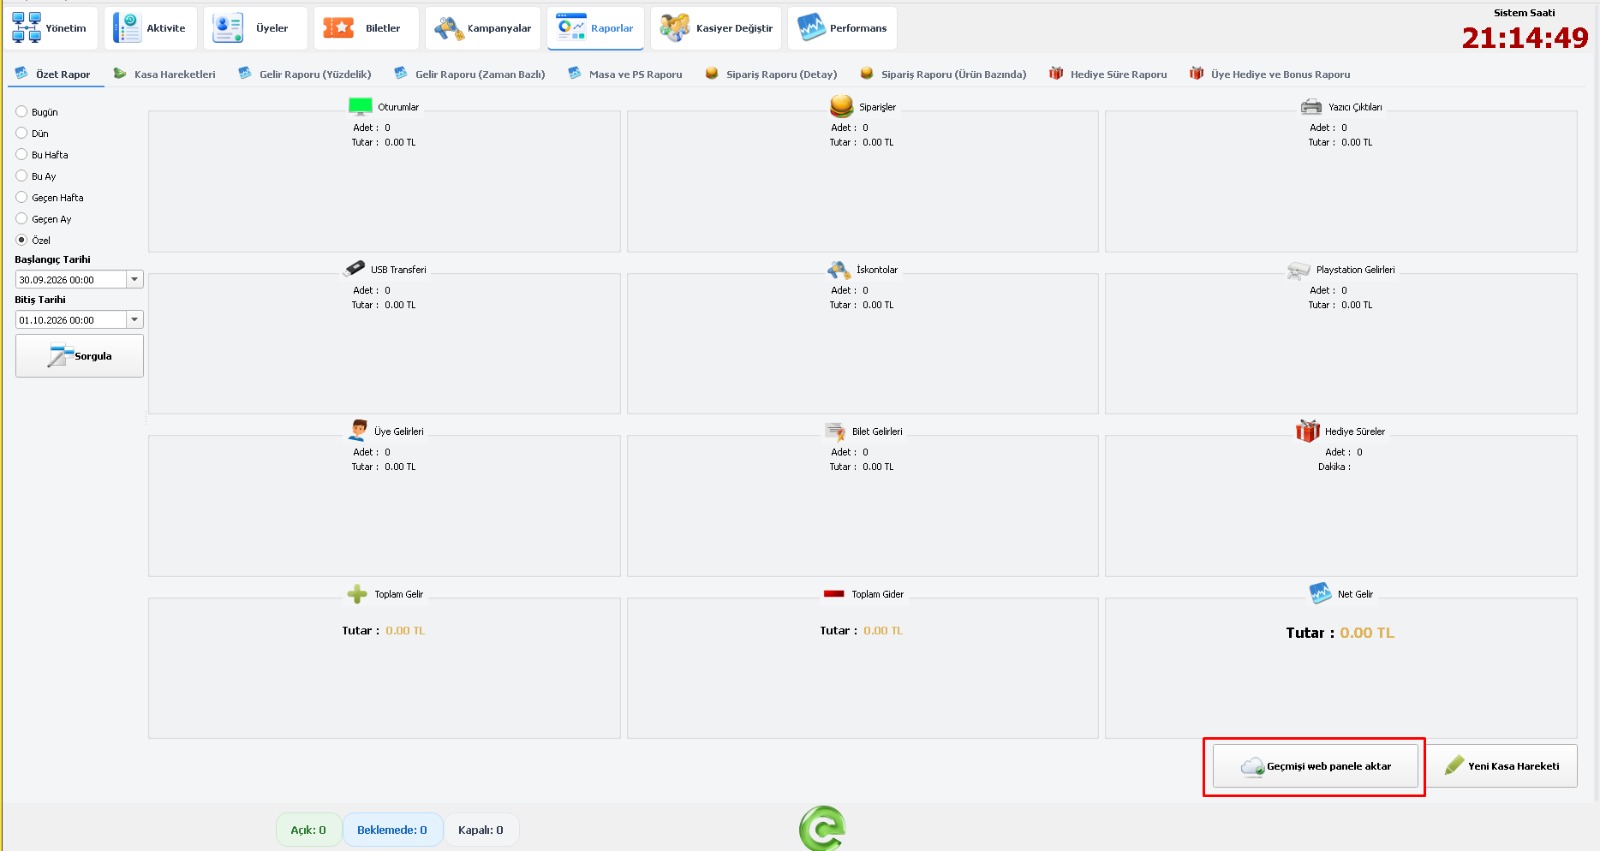Choose the Geçen Ay radio option
This screenshot has height=851, width=1600.
coord(21,219)
